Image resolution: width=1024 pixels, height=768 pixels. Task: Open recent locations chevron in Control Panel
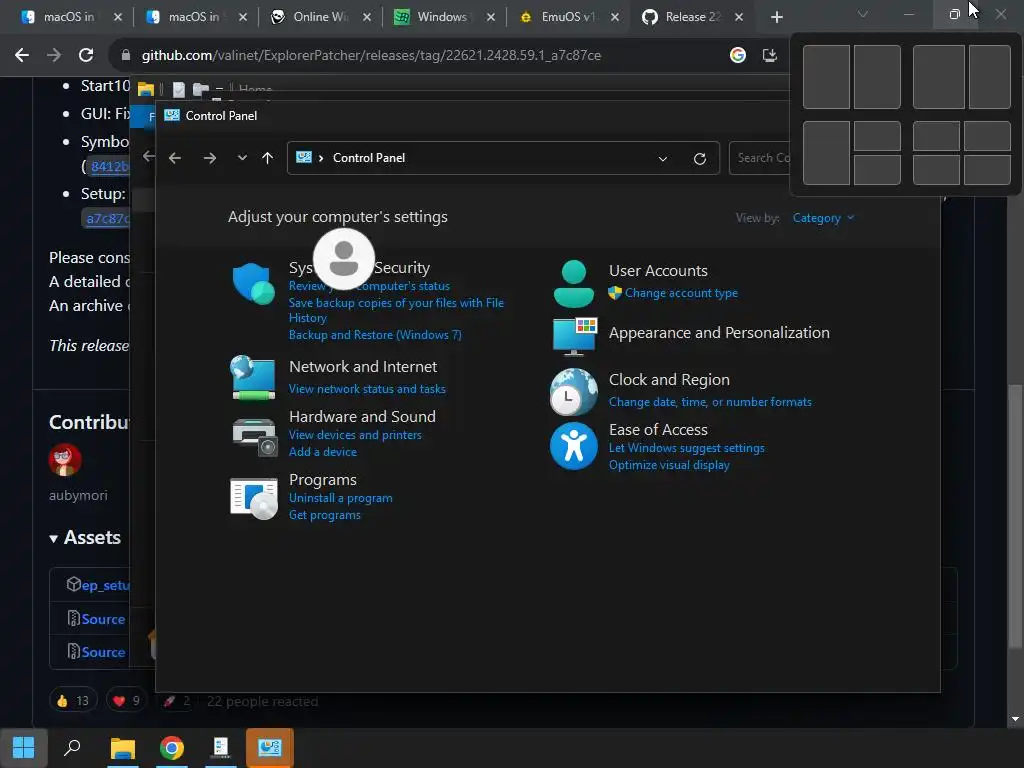coord(242,158)
